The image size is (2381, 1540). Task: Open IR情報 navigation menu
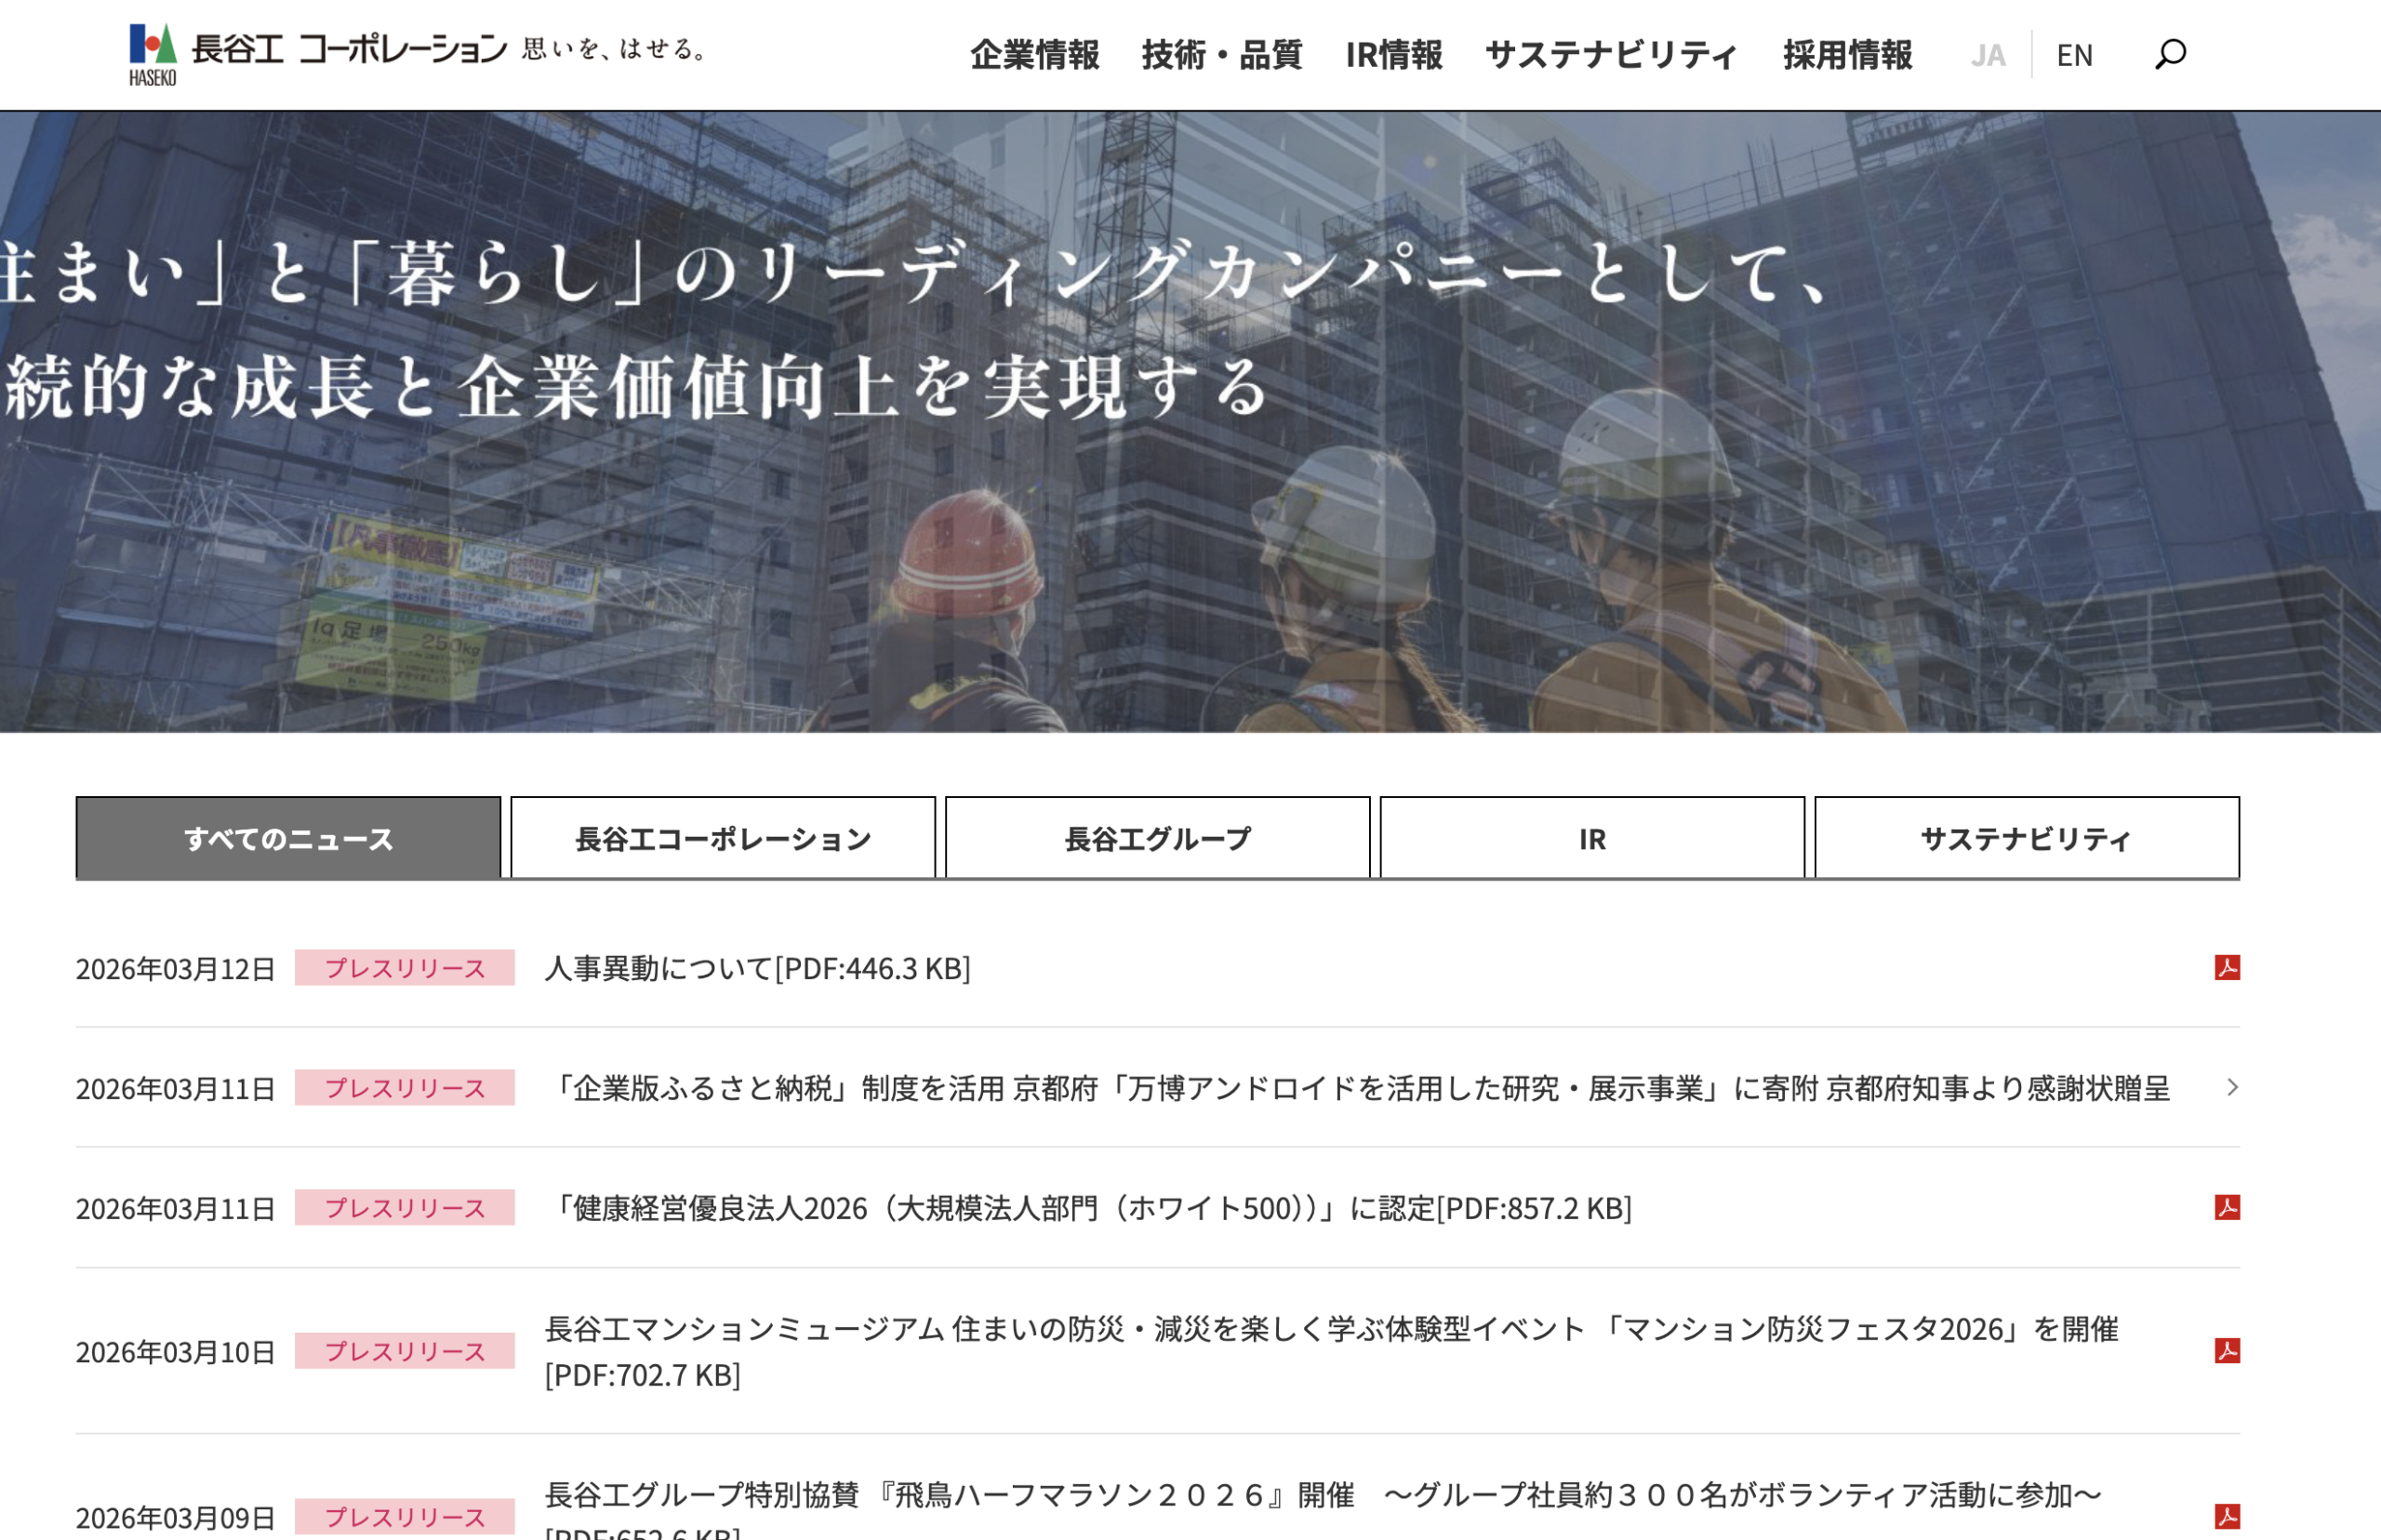[x=1393, y=55]
